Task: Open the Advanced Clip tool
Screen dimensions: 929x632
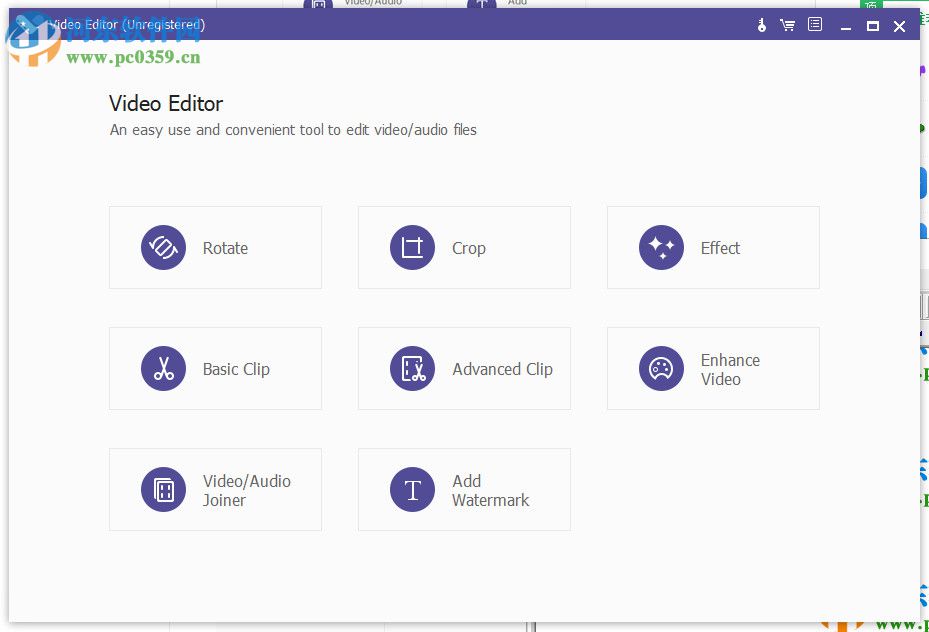Action: 464,368
